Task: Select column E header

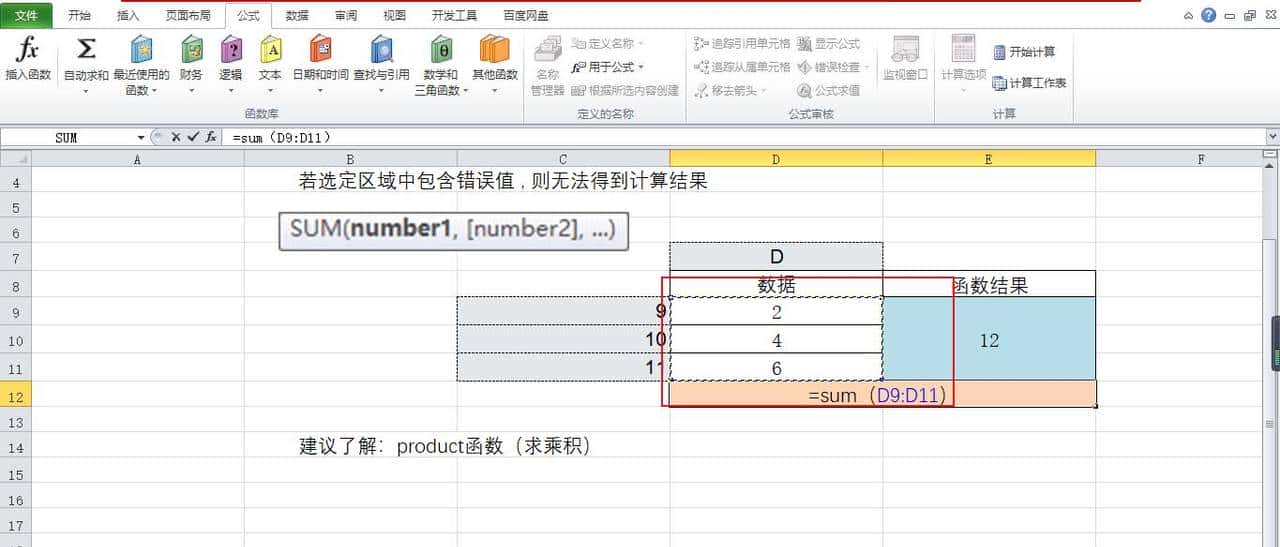Action: [989, 159]
